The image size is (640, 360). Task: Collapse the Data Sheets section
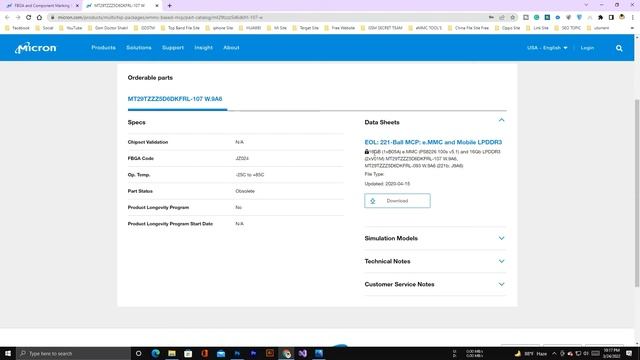[501, 120]
